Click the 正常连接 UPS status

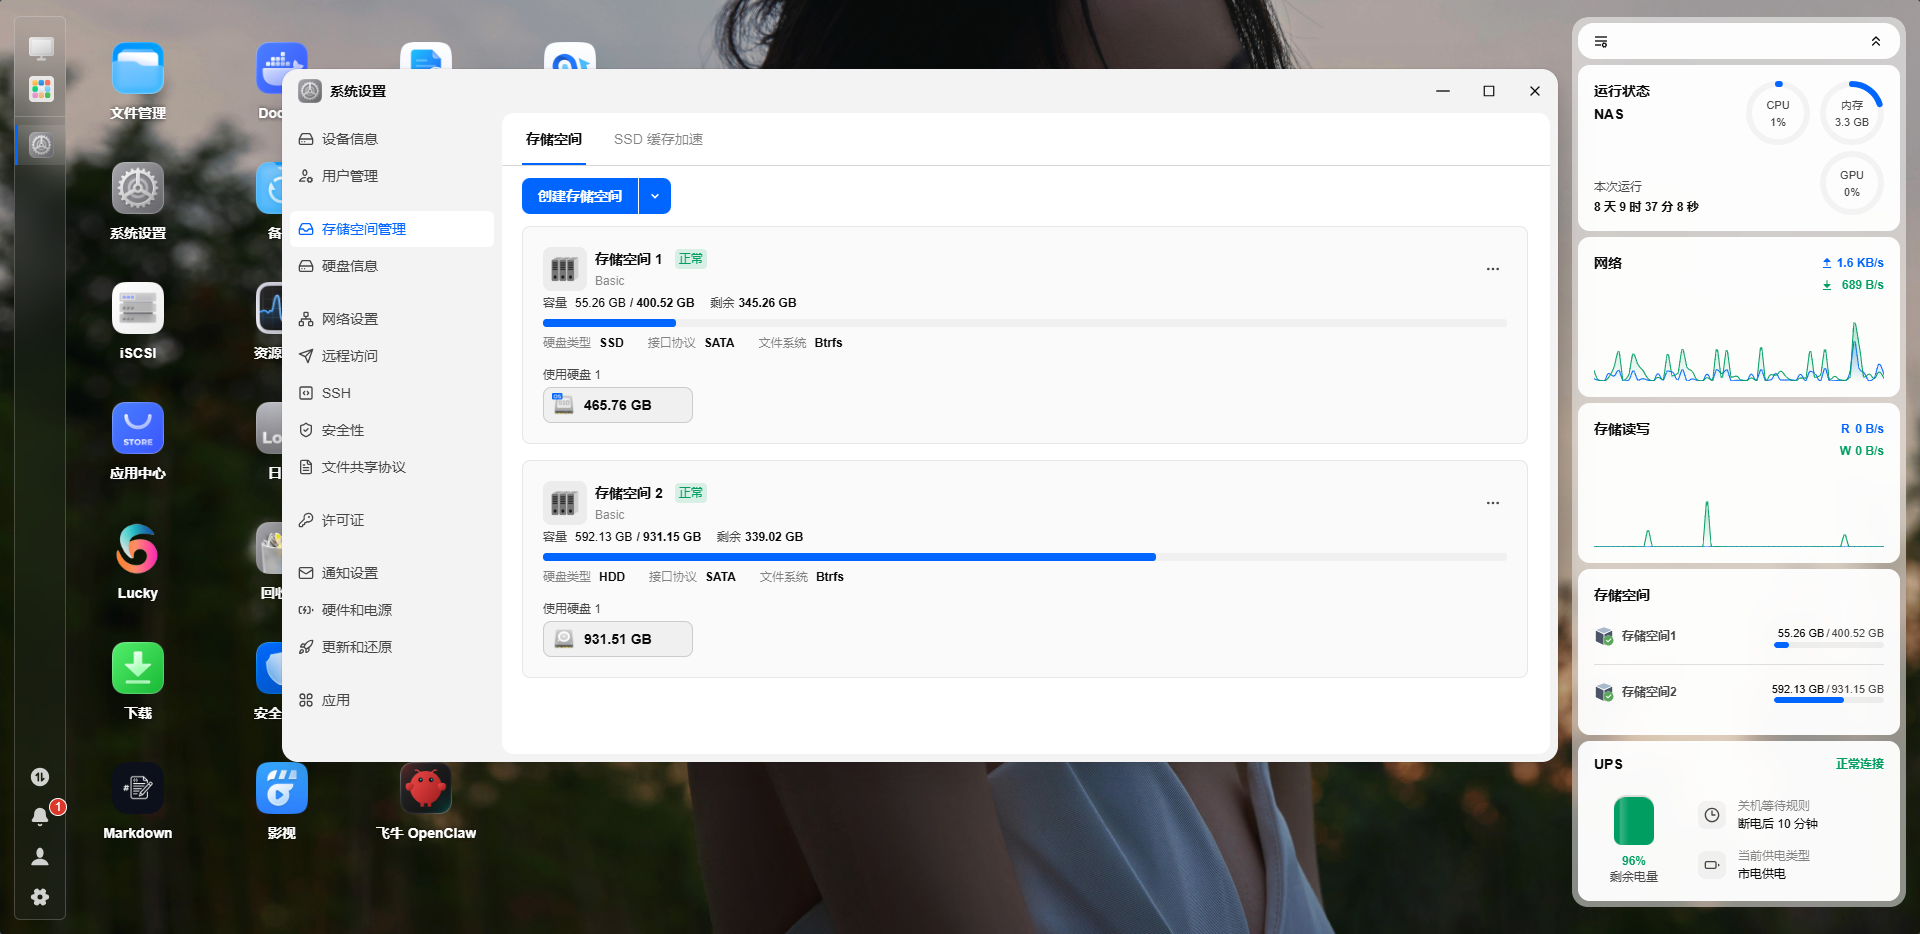coord(1860,764)
